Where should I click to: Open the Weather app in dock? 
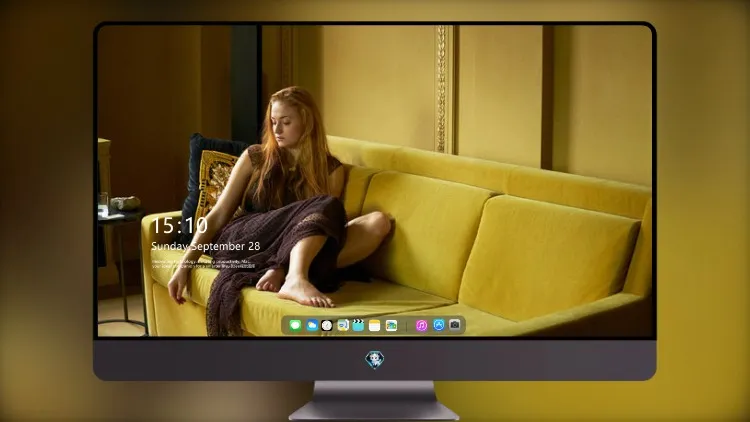[x=311, y=325]
